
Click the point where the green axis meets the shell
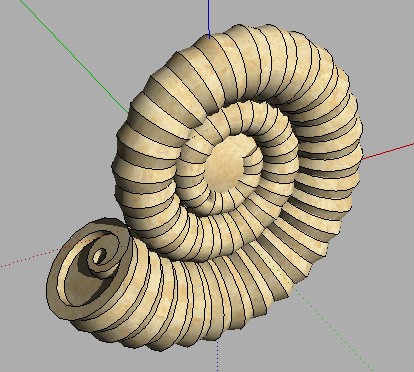(129, 113)
